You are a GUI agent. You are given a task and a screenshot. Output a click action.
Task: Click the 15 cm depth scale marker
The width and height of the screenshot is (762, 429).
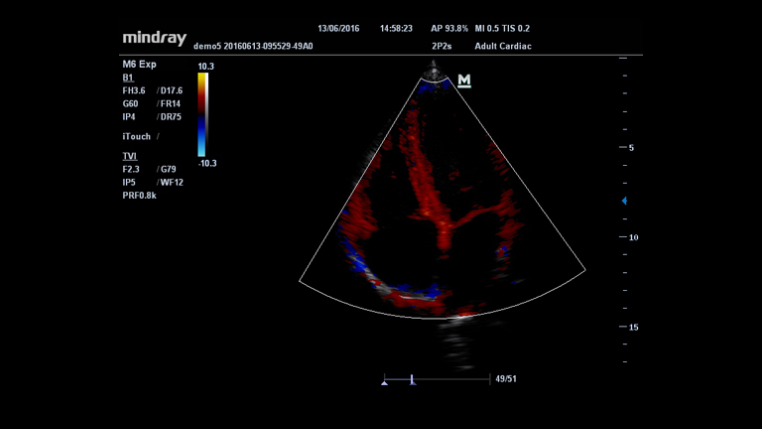[633, 327]
